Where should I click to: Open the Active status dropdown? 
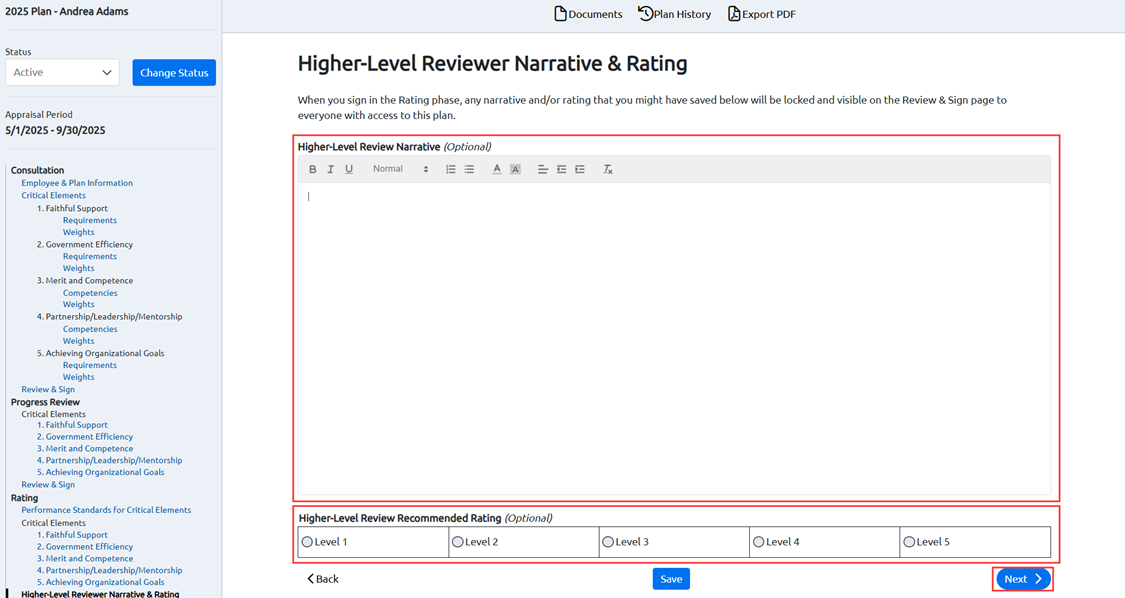(62, 73)
